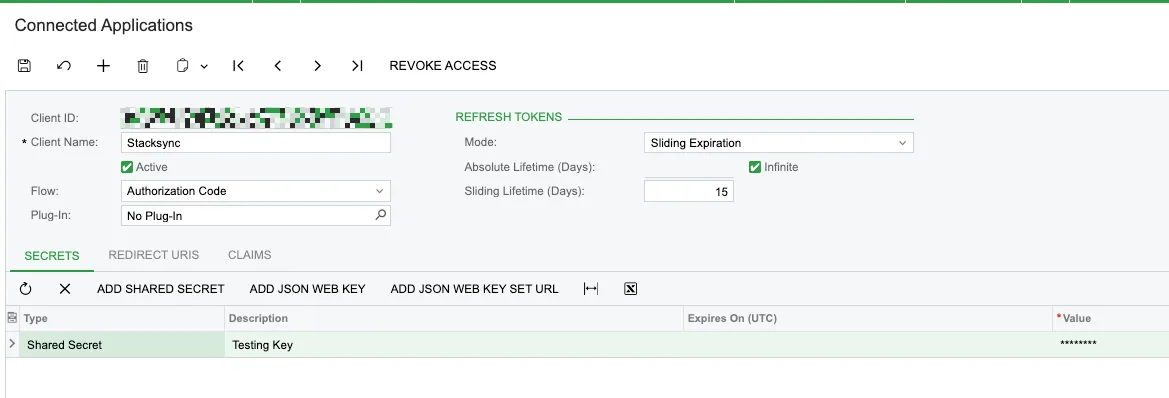The height and width of the screenshot is (398, 1169).
Task: Add a new record with plus icon
Action: pos(104,66)
